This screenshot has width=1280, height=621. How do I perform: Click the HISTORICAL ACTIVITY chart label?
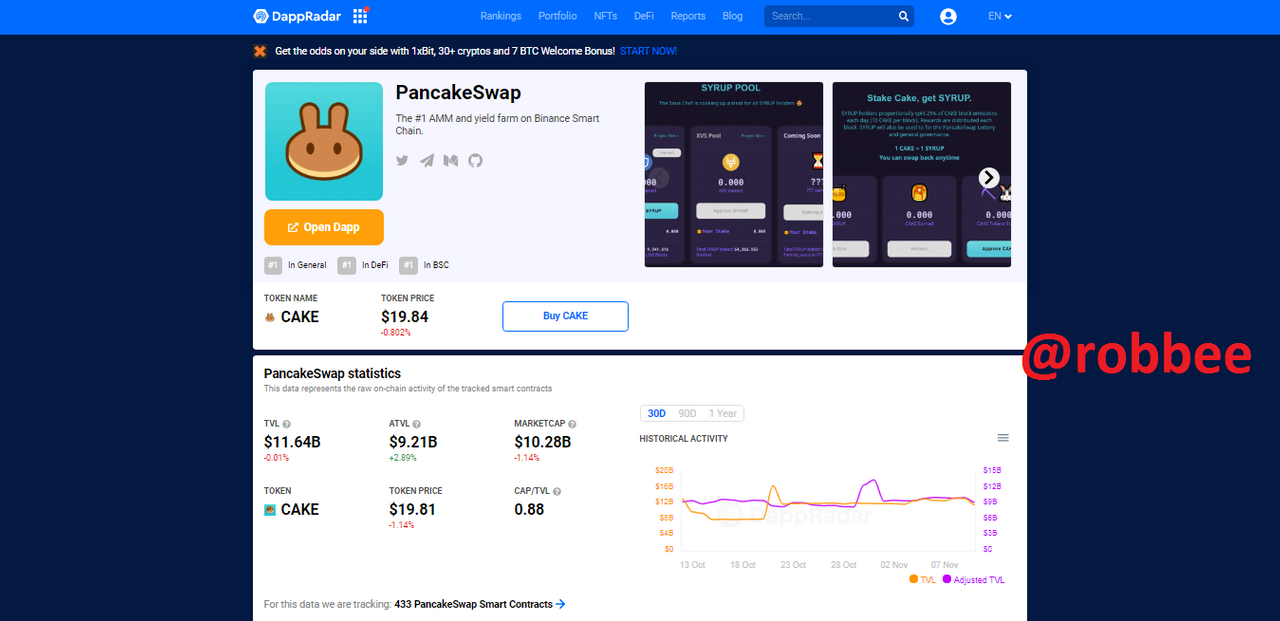point(684,439)
